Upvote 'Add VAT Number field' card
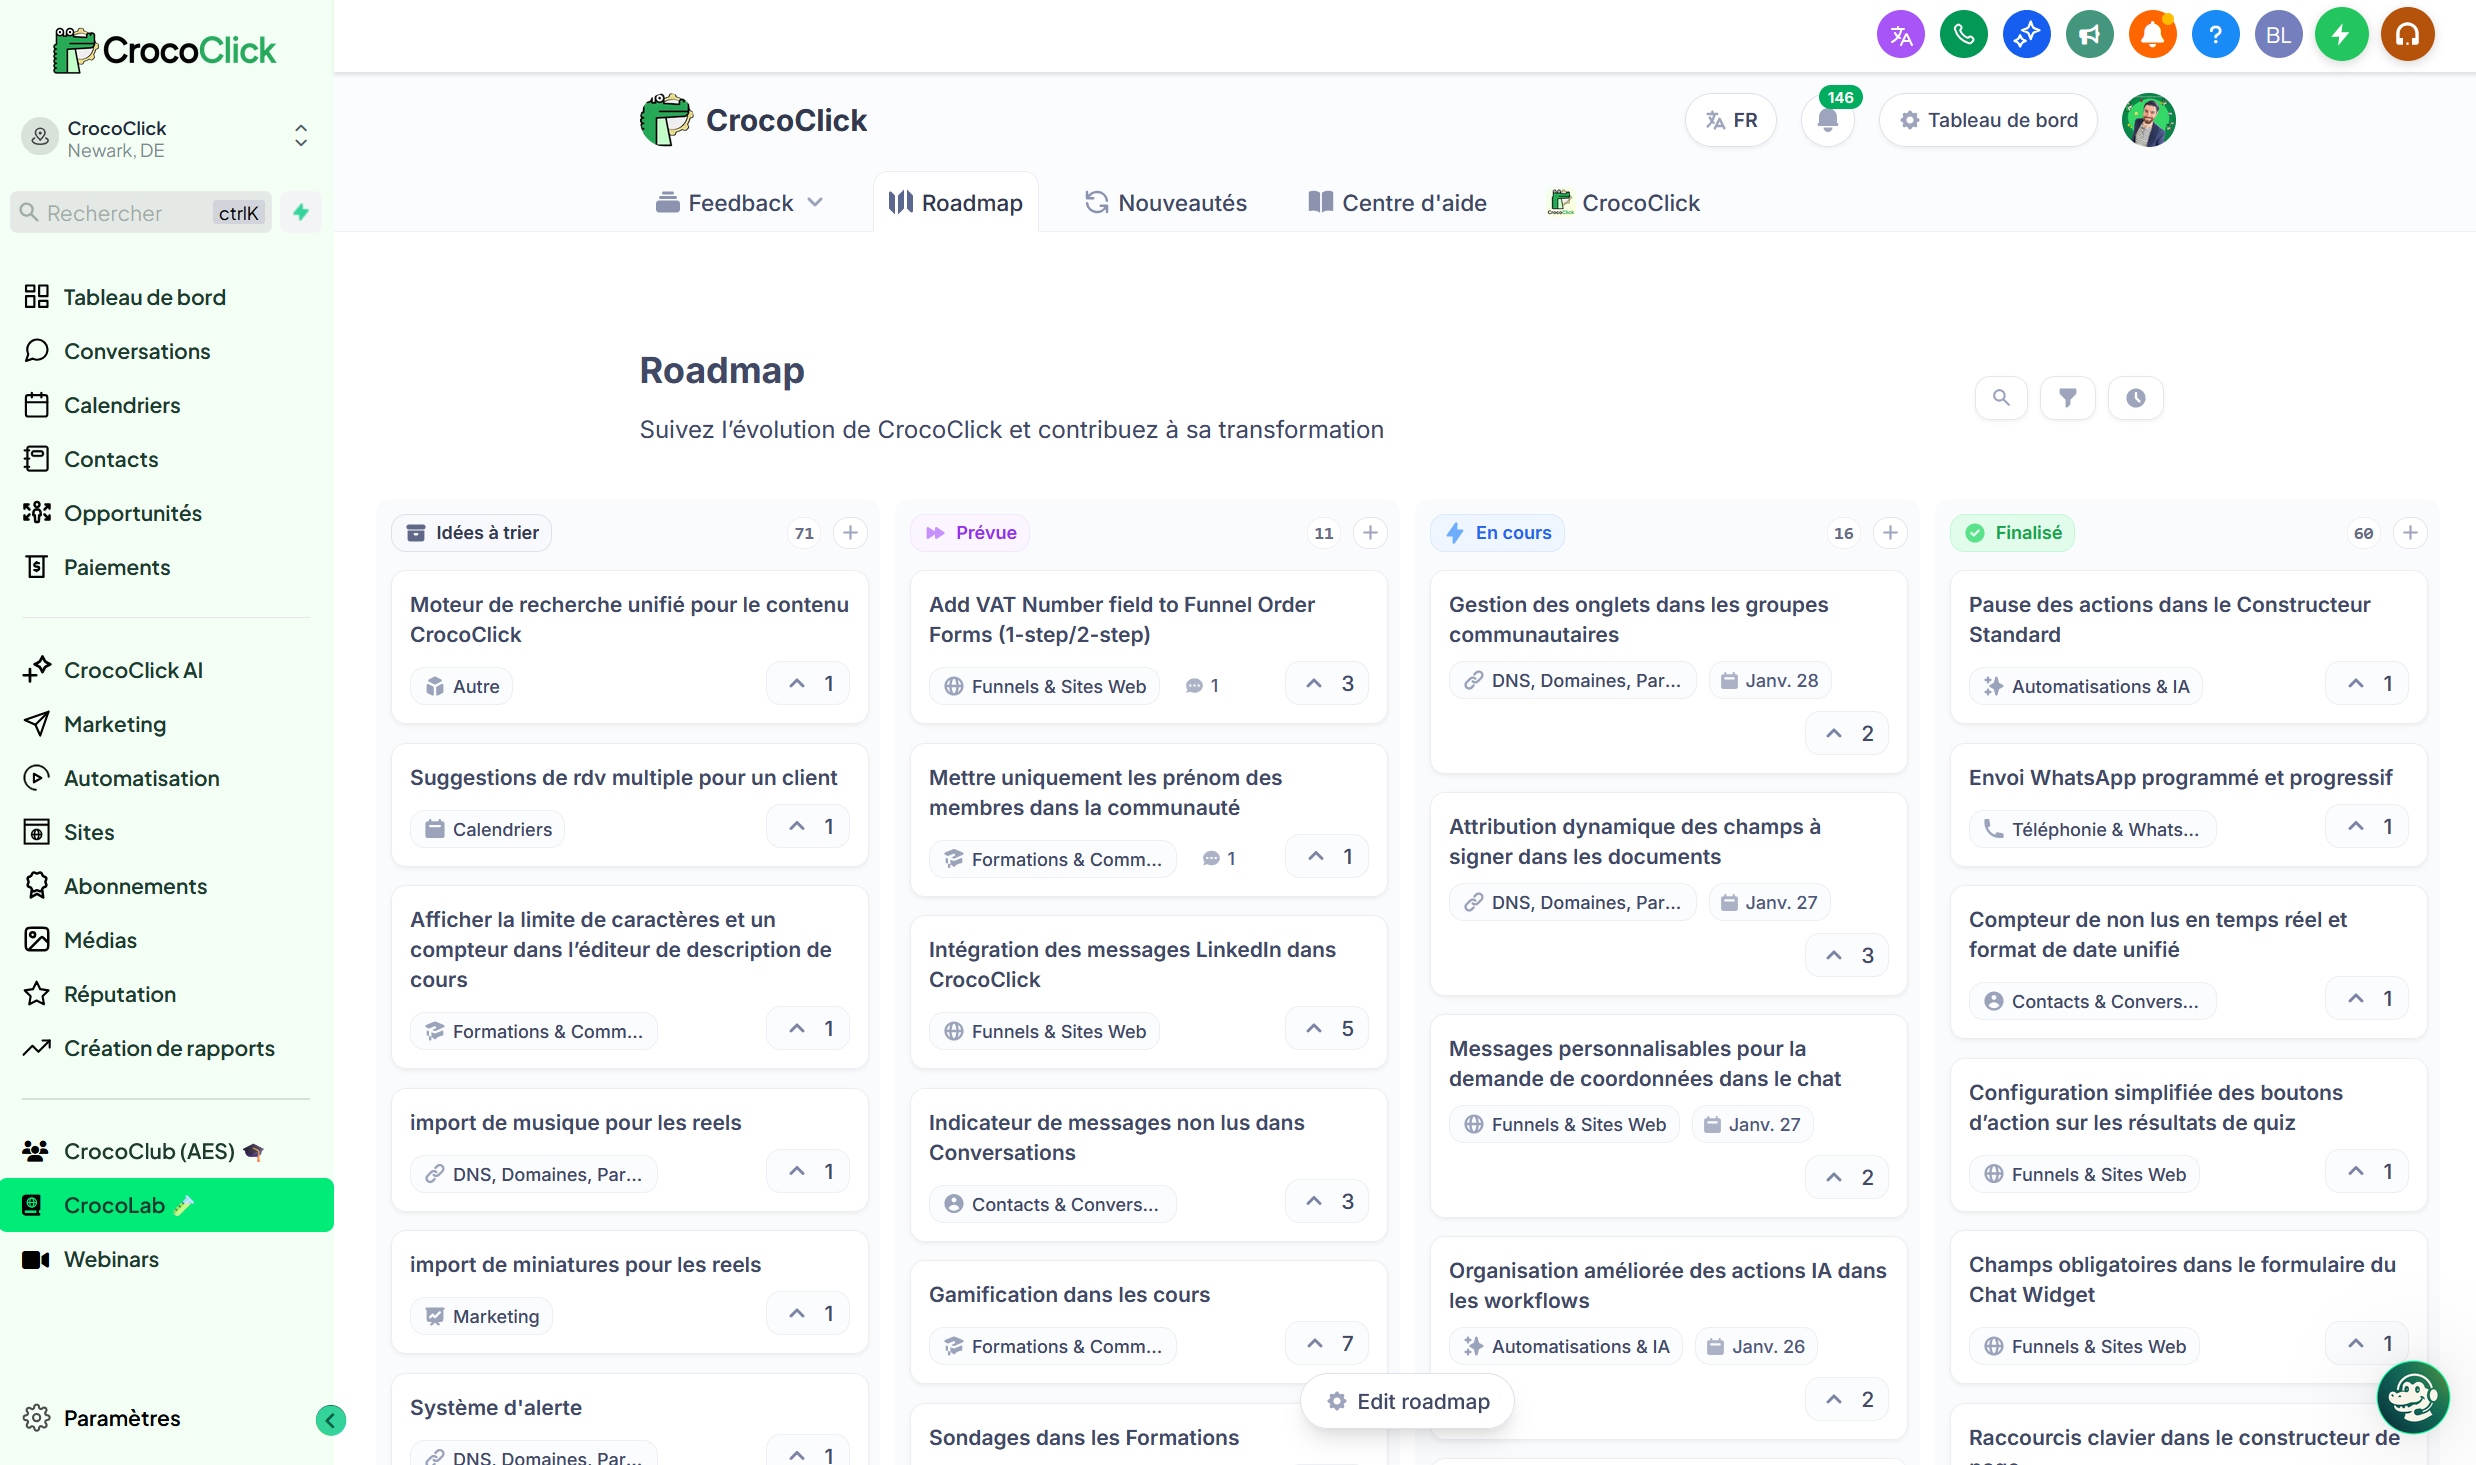This screenshot has height=1465, width=2476. [1327, 684]
